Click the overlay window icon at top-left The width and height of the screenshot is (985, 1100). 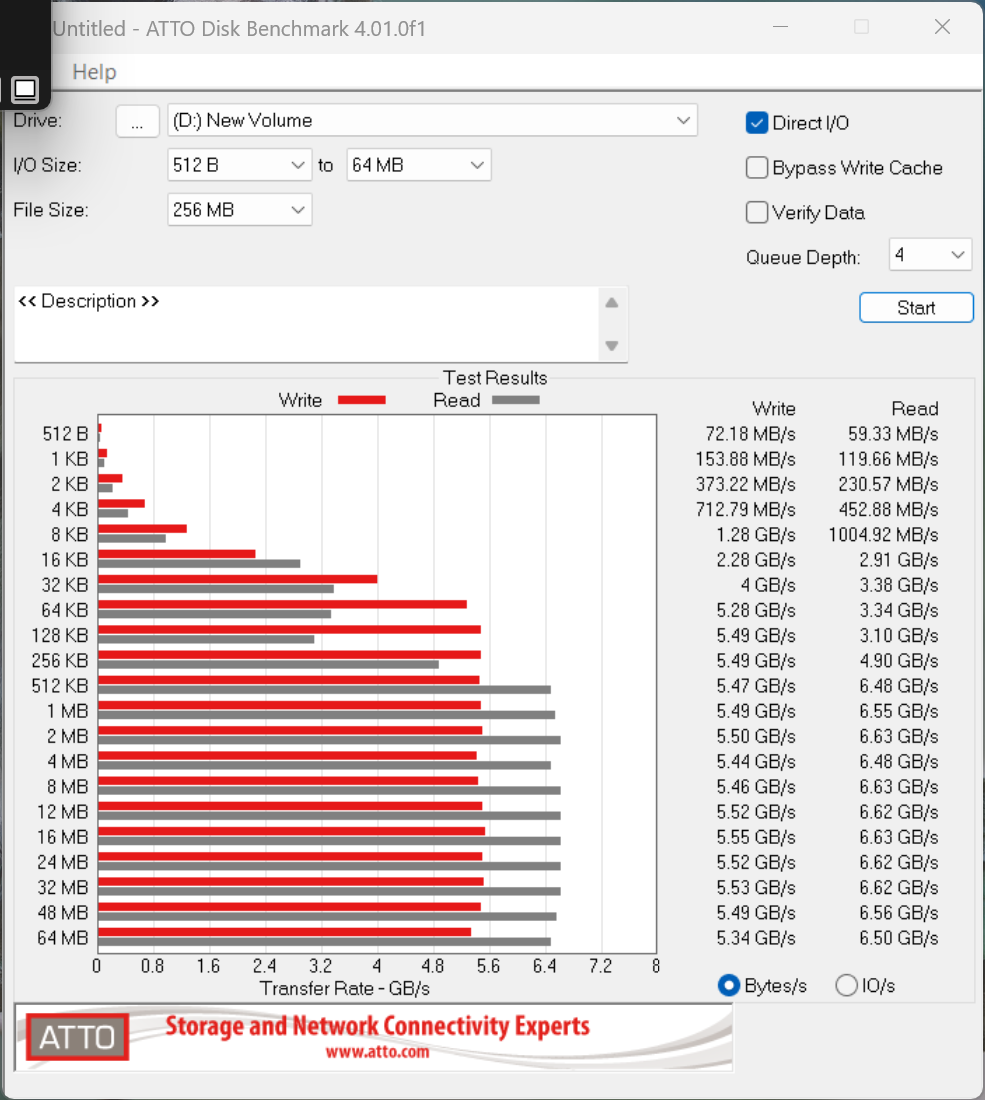point(25,88)
